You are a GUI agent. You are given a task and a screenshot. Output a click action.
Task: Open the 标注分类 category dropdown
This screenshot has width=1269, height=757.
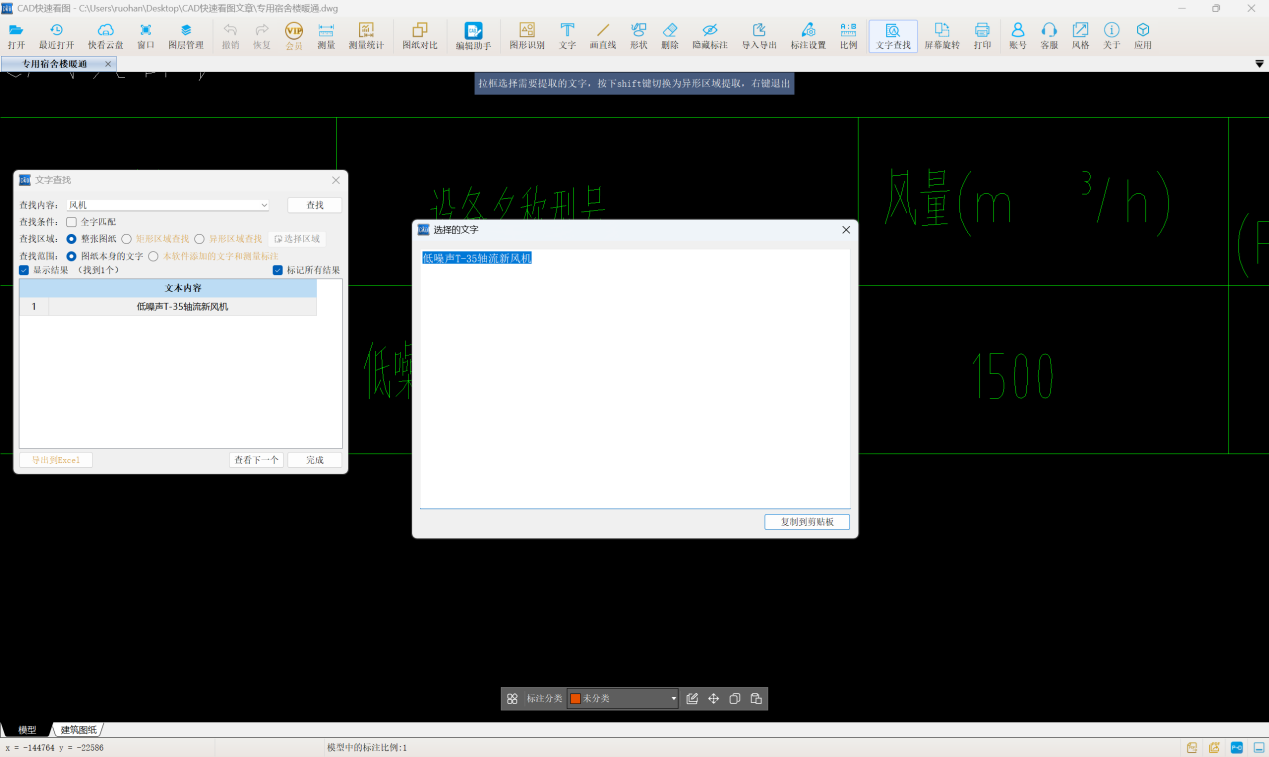click(x=673, y=699)
